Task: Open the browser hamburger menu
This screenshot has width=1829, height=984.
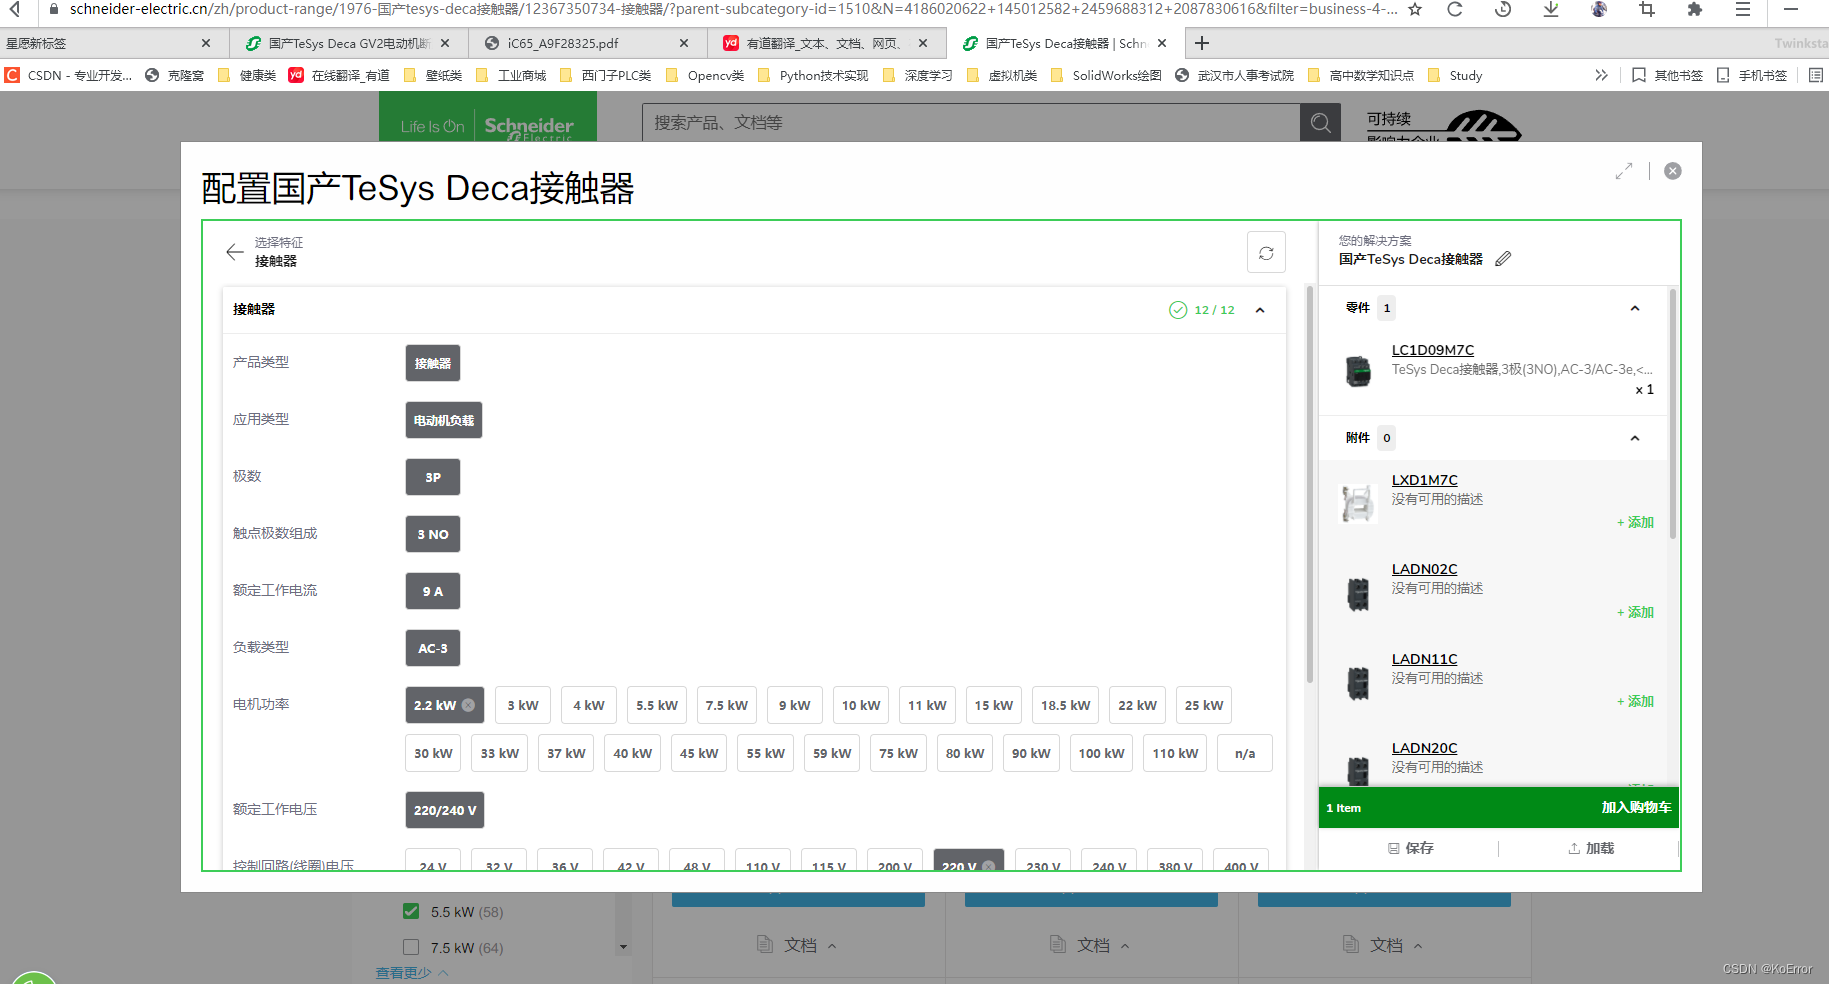Action: tap(1742, 9)
